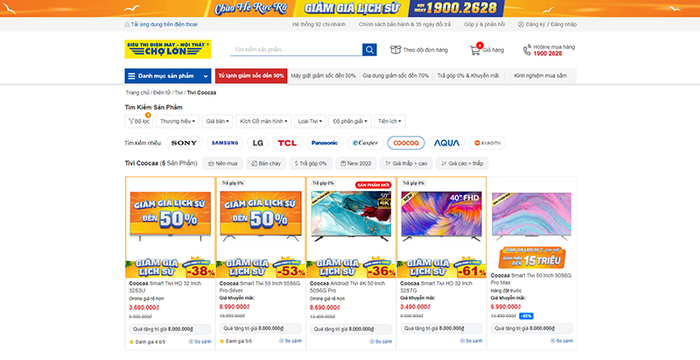The width and height of the screenshot is (700, 360).
Task: Click So sánh for 50S6G Pro Max
Action: [x=561, y=341]
